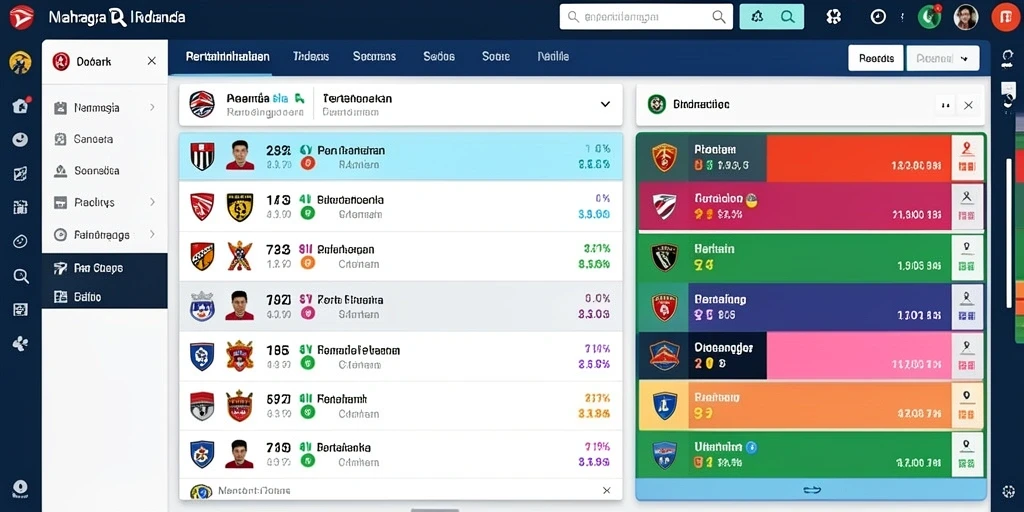Open the home icon in left rail
Image resolution: width=1024 pixels, height=512 pixels.
pos(20,105)
